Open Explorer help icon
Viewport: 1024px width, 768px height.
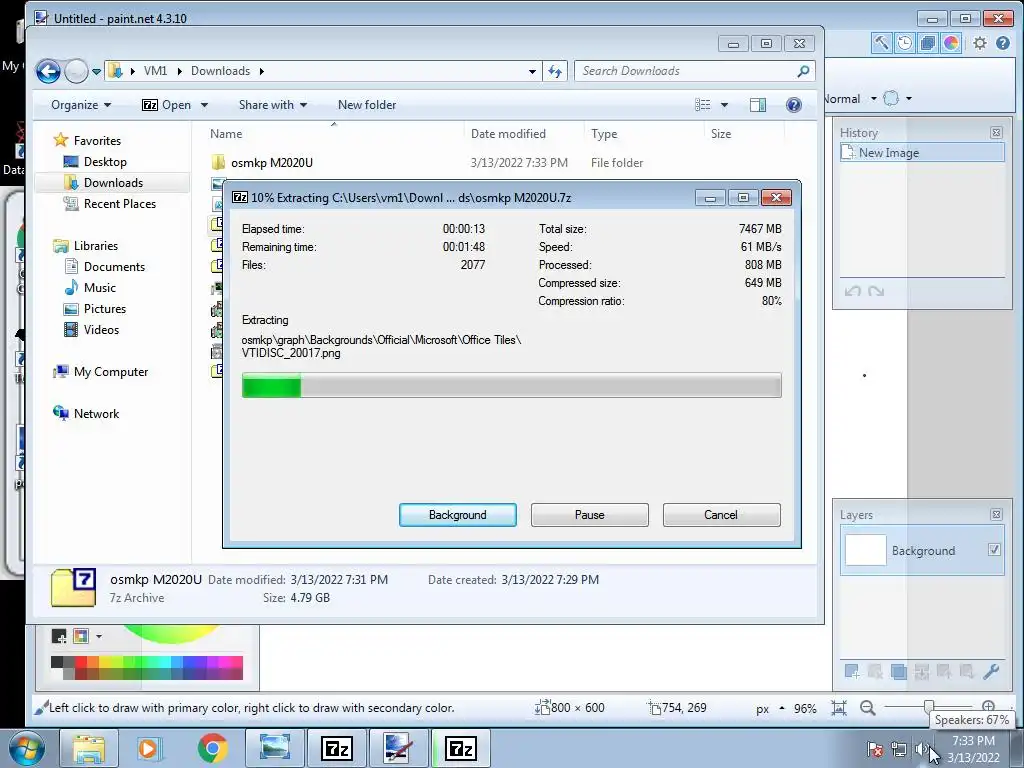pyautogui.click(x=793, y=104)
